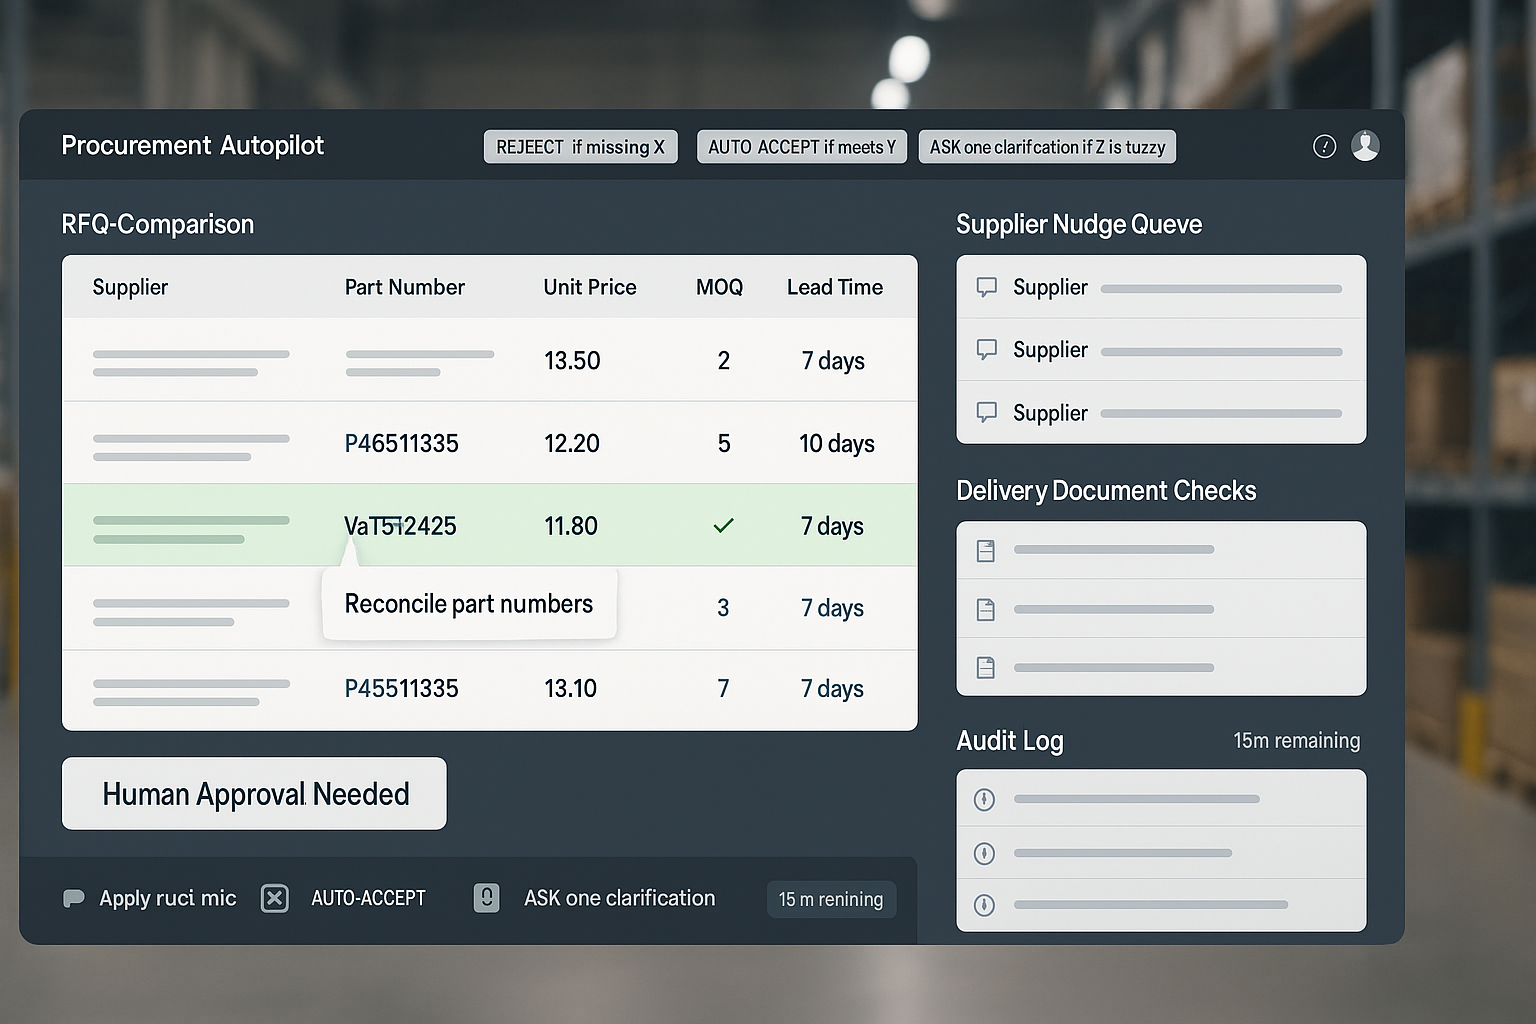Select the ASK one clarification rule chip

coord(1047,147)
